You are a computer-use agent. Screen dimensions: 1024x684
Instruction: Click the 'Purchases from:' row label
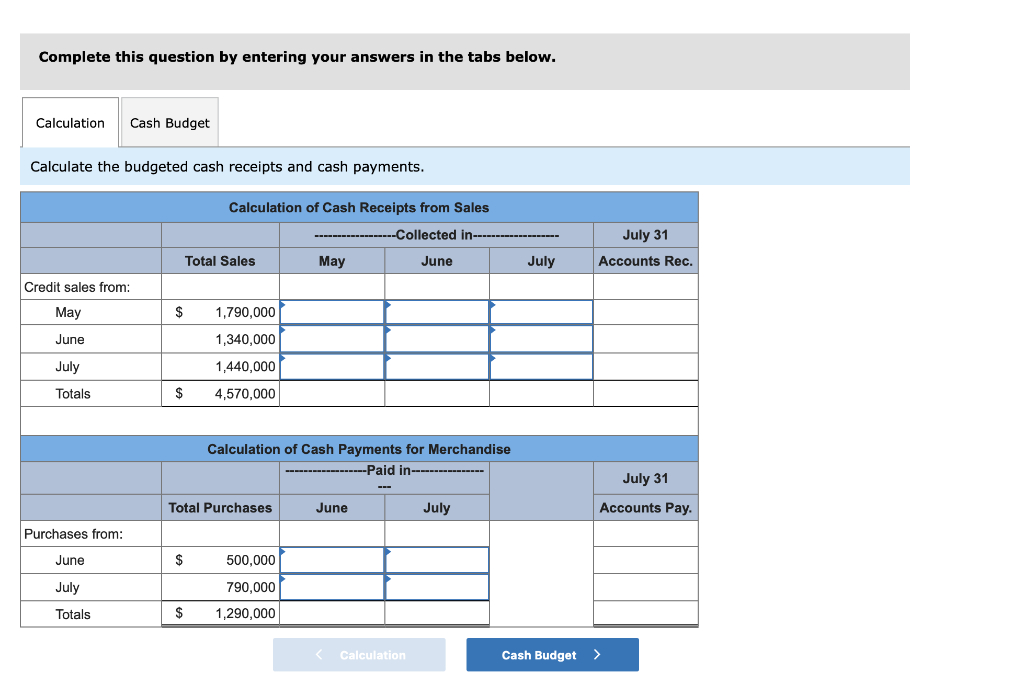coord(73,534)
